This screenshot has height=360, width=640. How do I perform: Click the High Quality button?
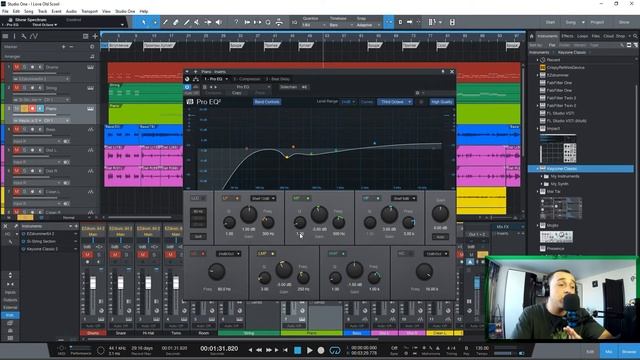point(441,102)
